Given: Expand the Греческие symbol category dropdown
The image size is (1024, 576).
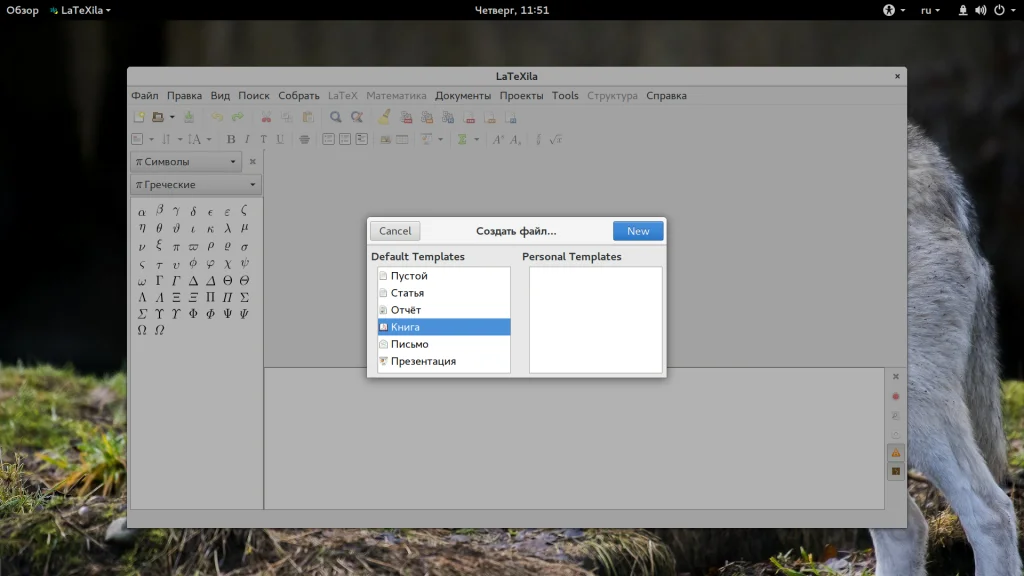Looking at the screenshot, I should (195, 185).
